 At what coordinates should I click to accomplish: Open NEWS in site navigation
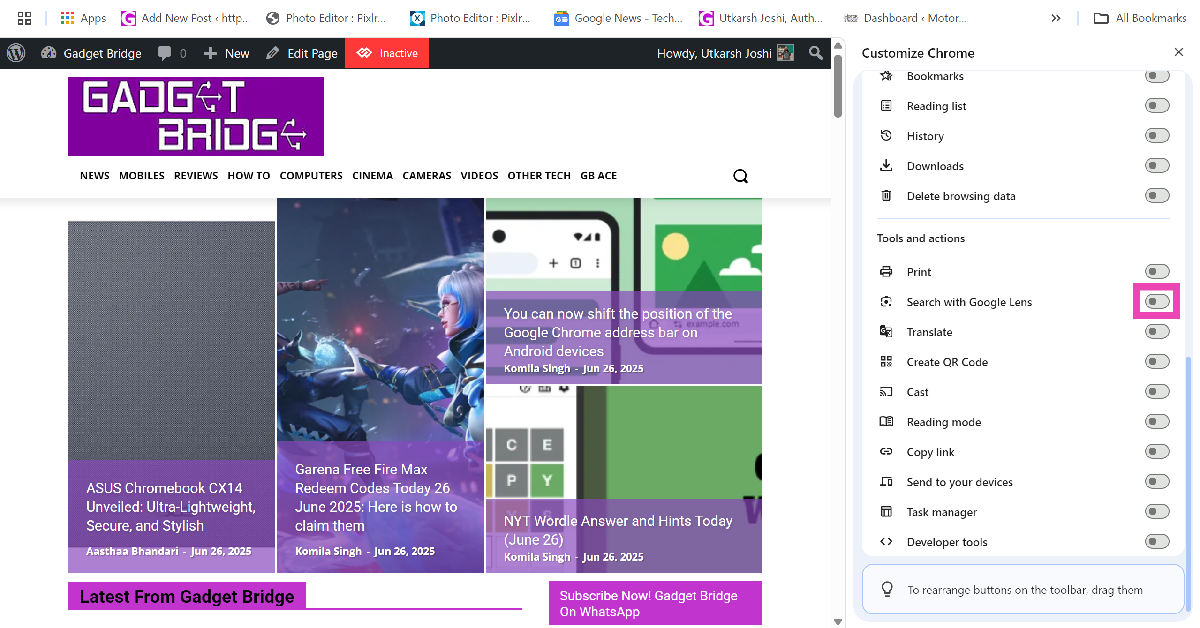coord(95,175)
